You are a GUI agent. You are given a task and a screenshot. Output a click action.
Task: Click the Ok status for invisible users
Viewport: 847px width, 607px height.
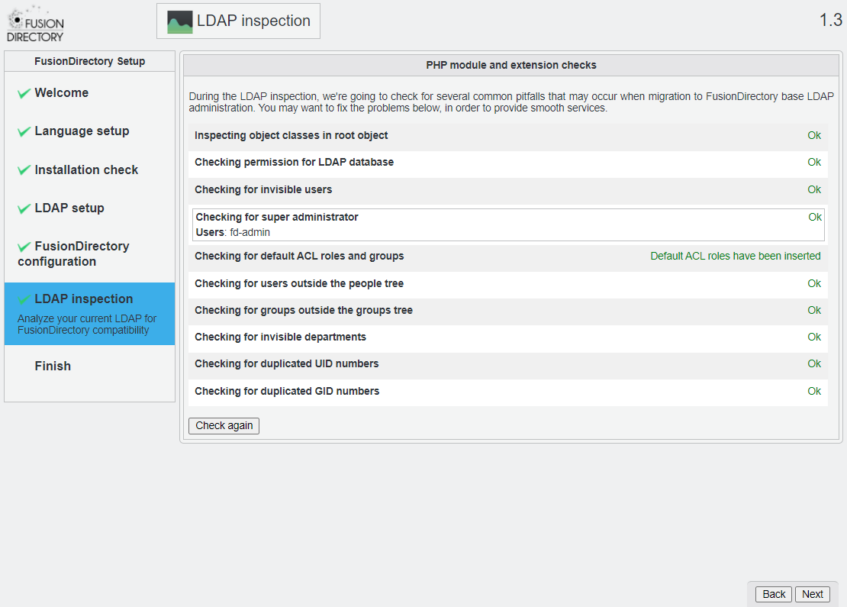coord(814,189)
